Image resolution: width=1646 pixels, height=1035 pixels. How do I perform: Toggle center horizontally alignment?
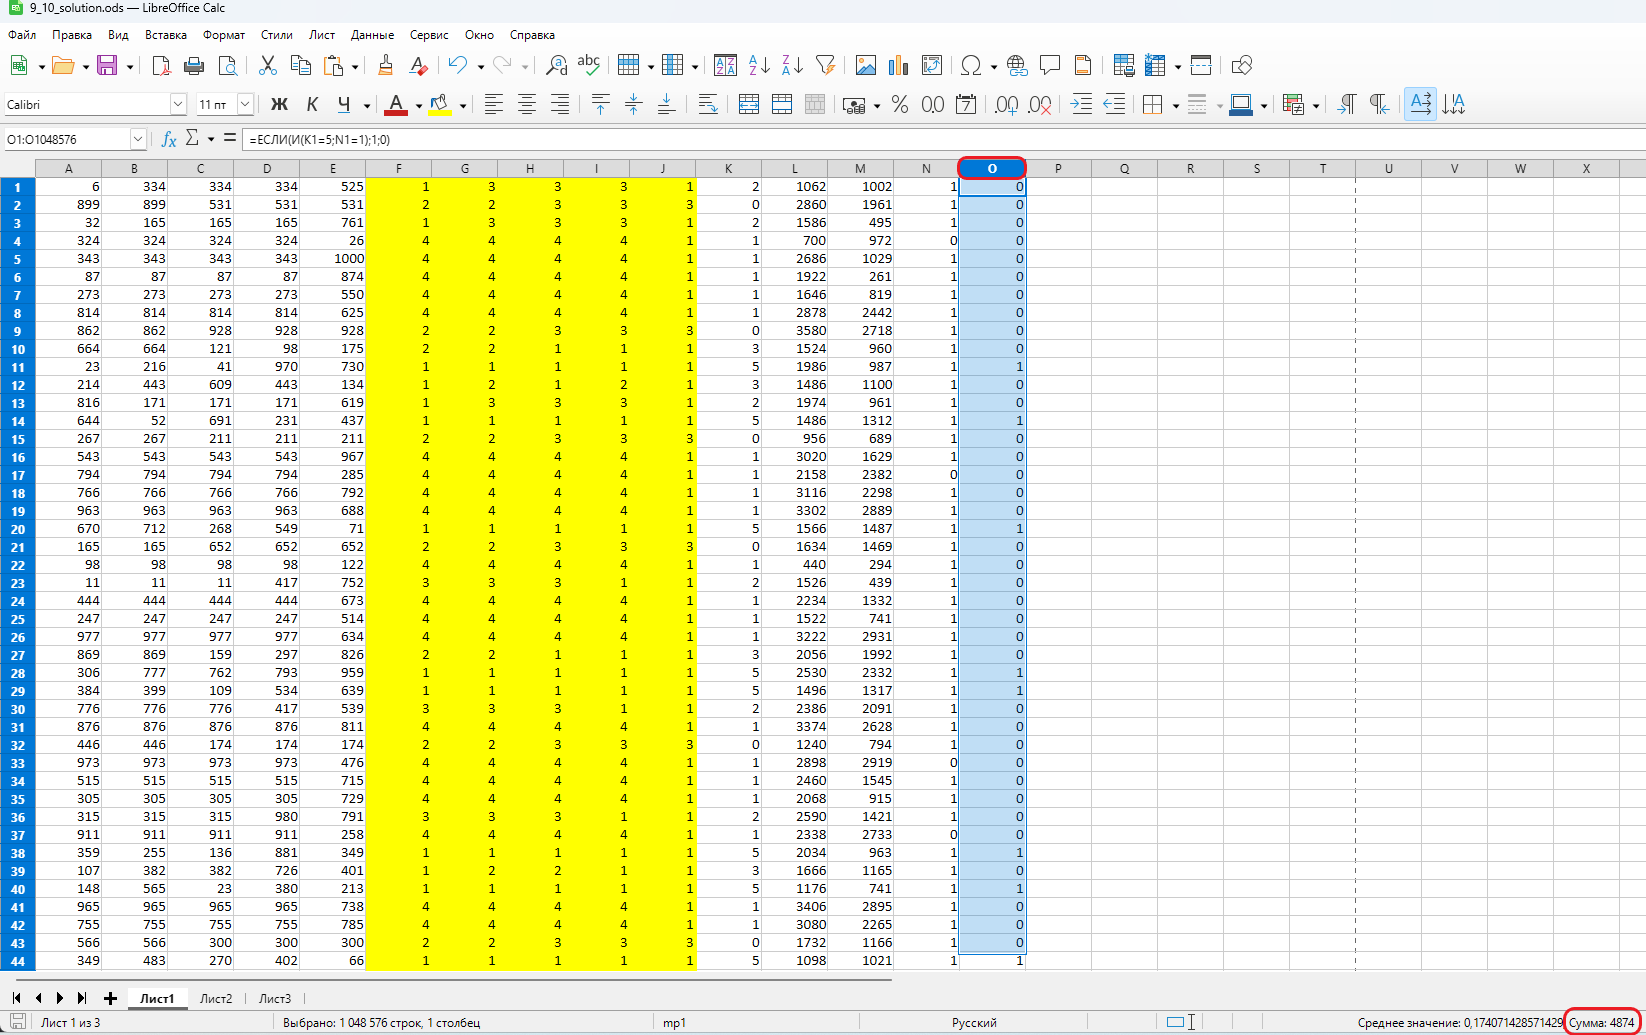pos(527,105)
